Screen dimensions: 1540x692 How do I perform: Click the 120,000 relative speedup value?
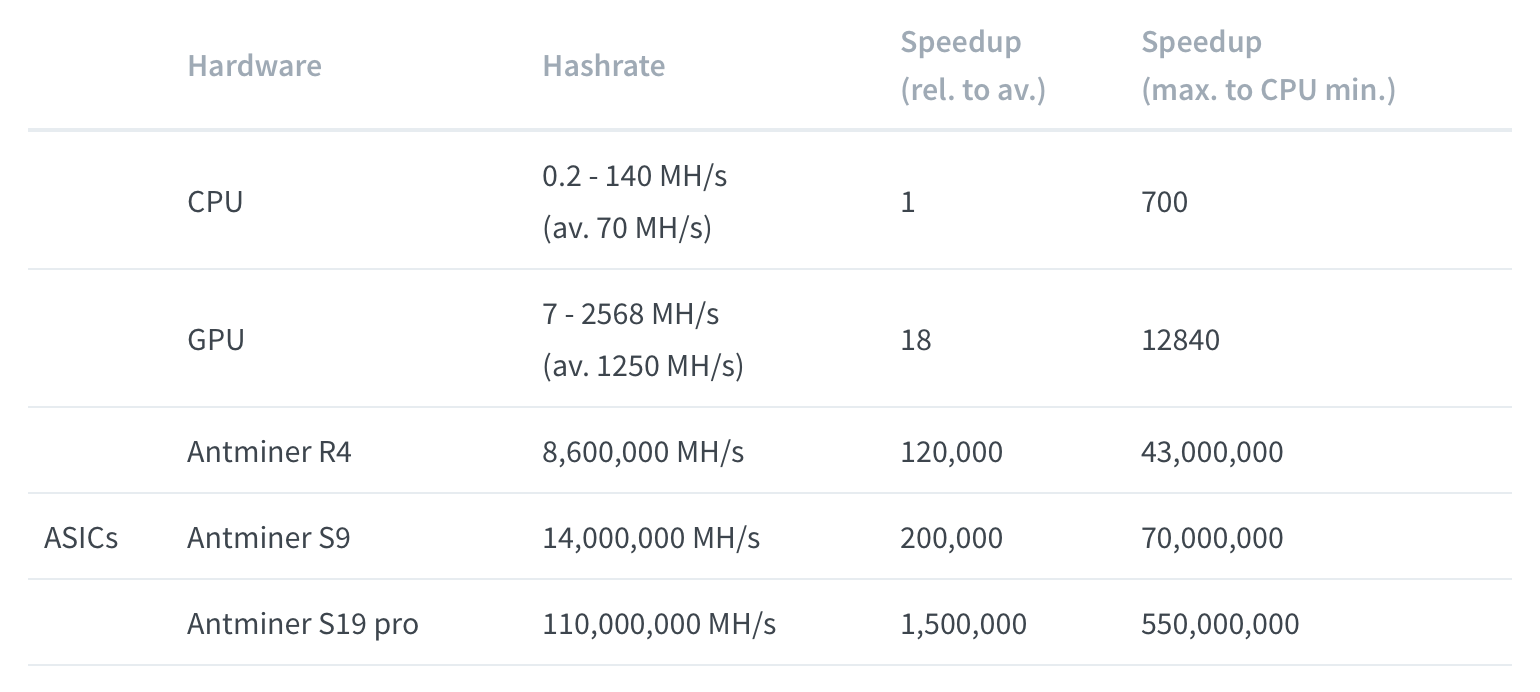pos(951,452)
